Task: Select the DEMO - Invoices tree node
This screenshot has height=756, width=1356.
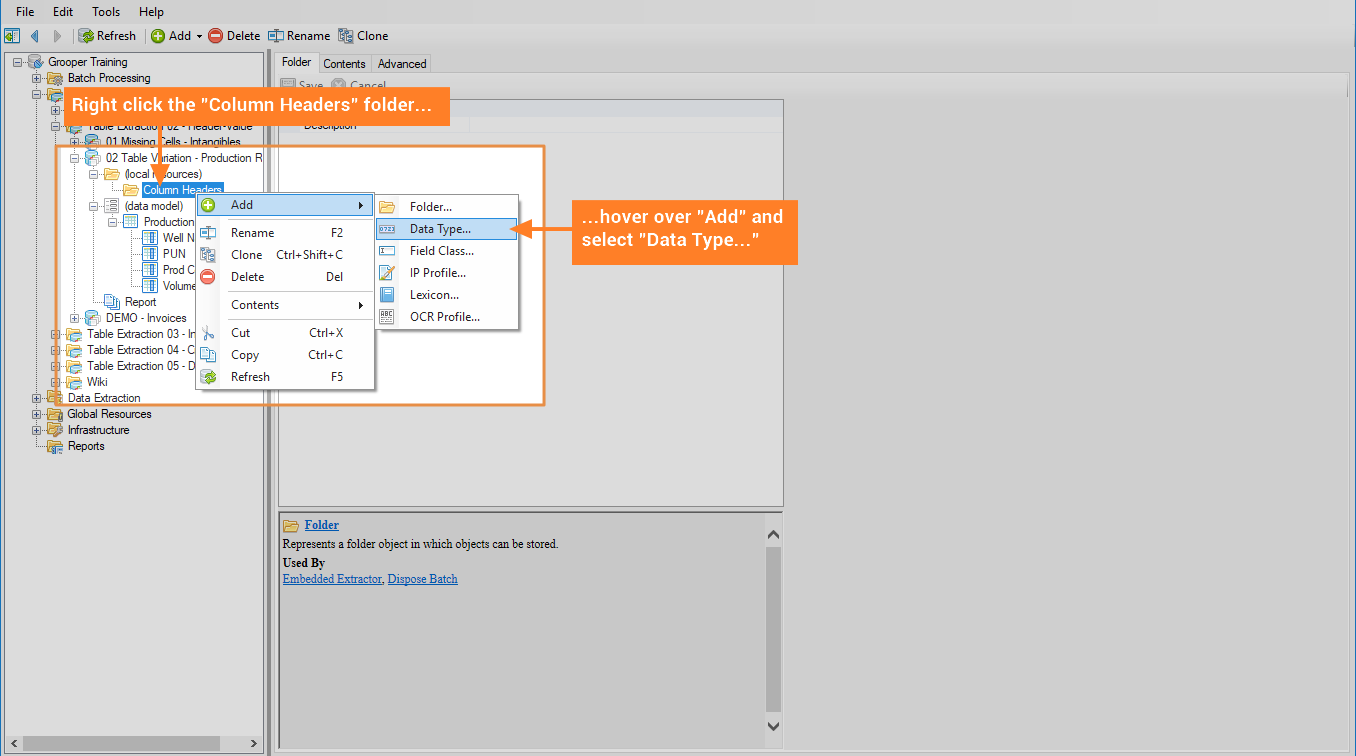Action: [146, 318]
